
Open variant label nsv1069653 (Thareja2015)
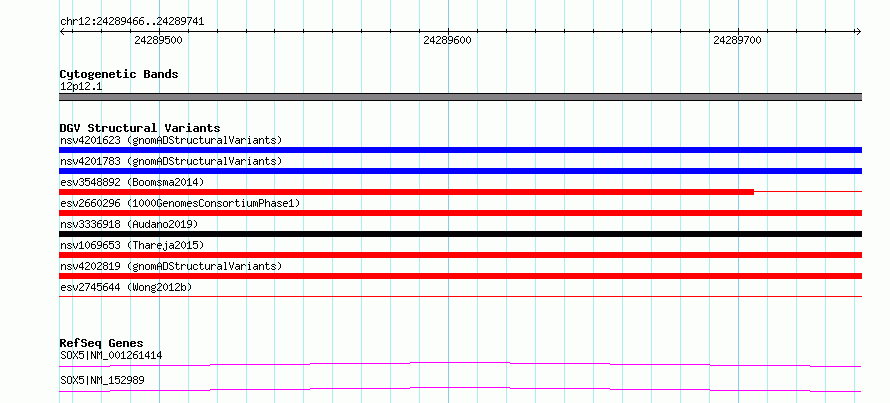pos(132,245)
